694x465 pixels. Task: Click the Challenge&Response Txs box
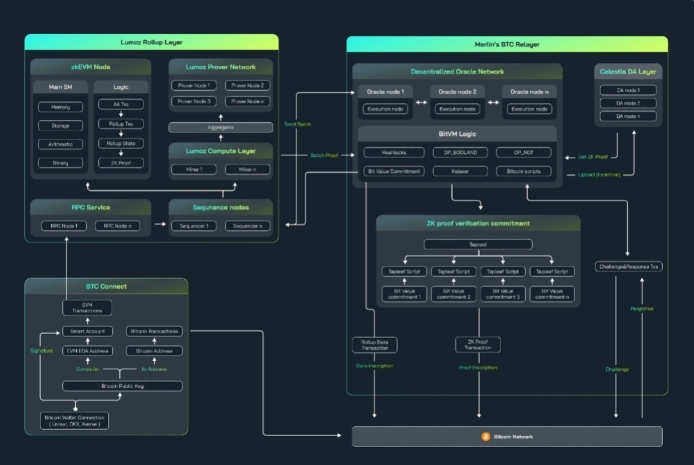[628, 267]
